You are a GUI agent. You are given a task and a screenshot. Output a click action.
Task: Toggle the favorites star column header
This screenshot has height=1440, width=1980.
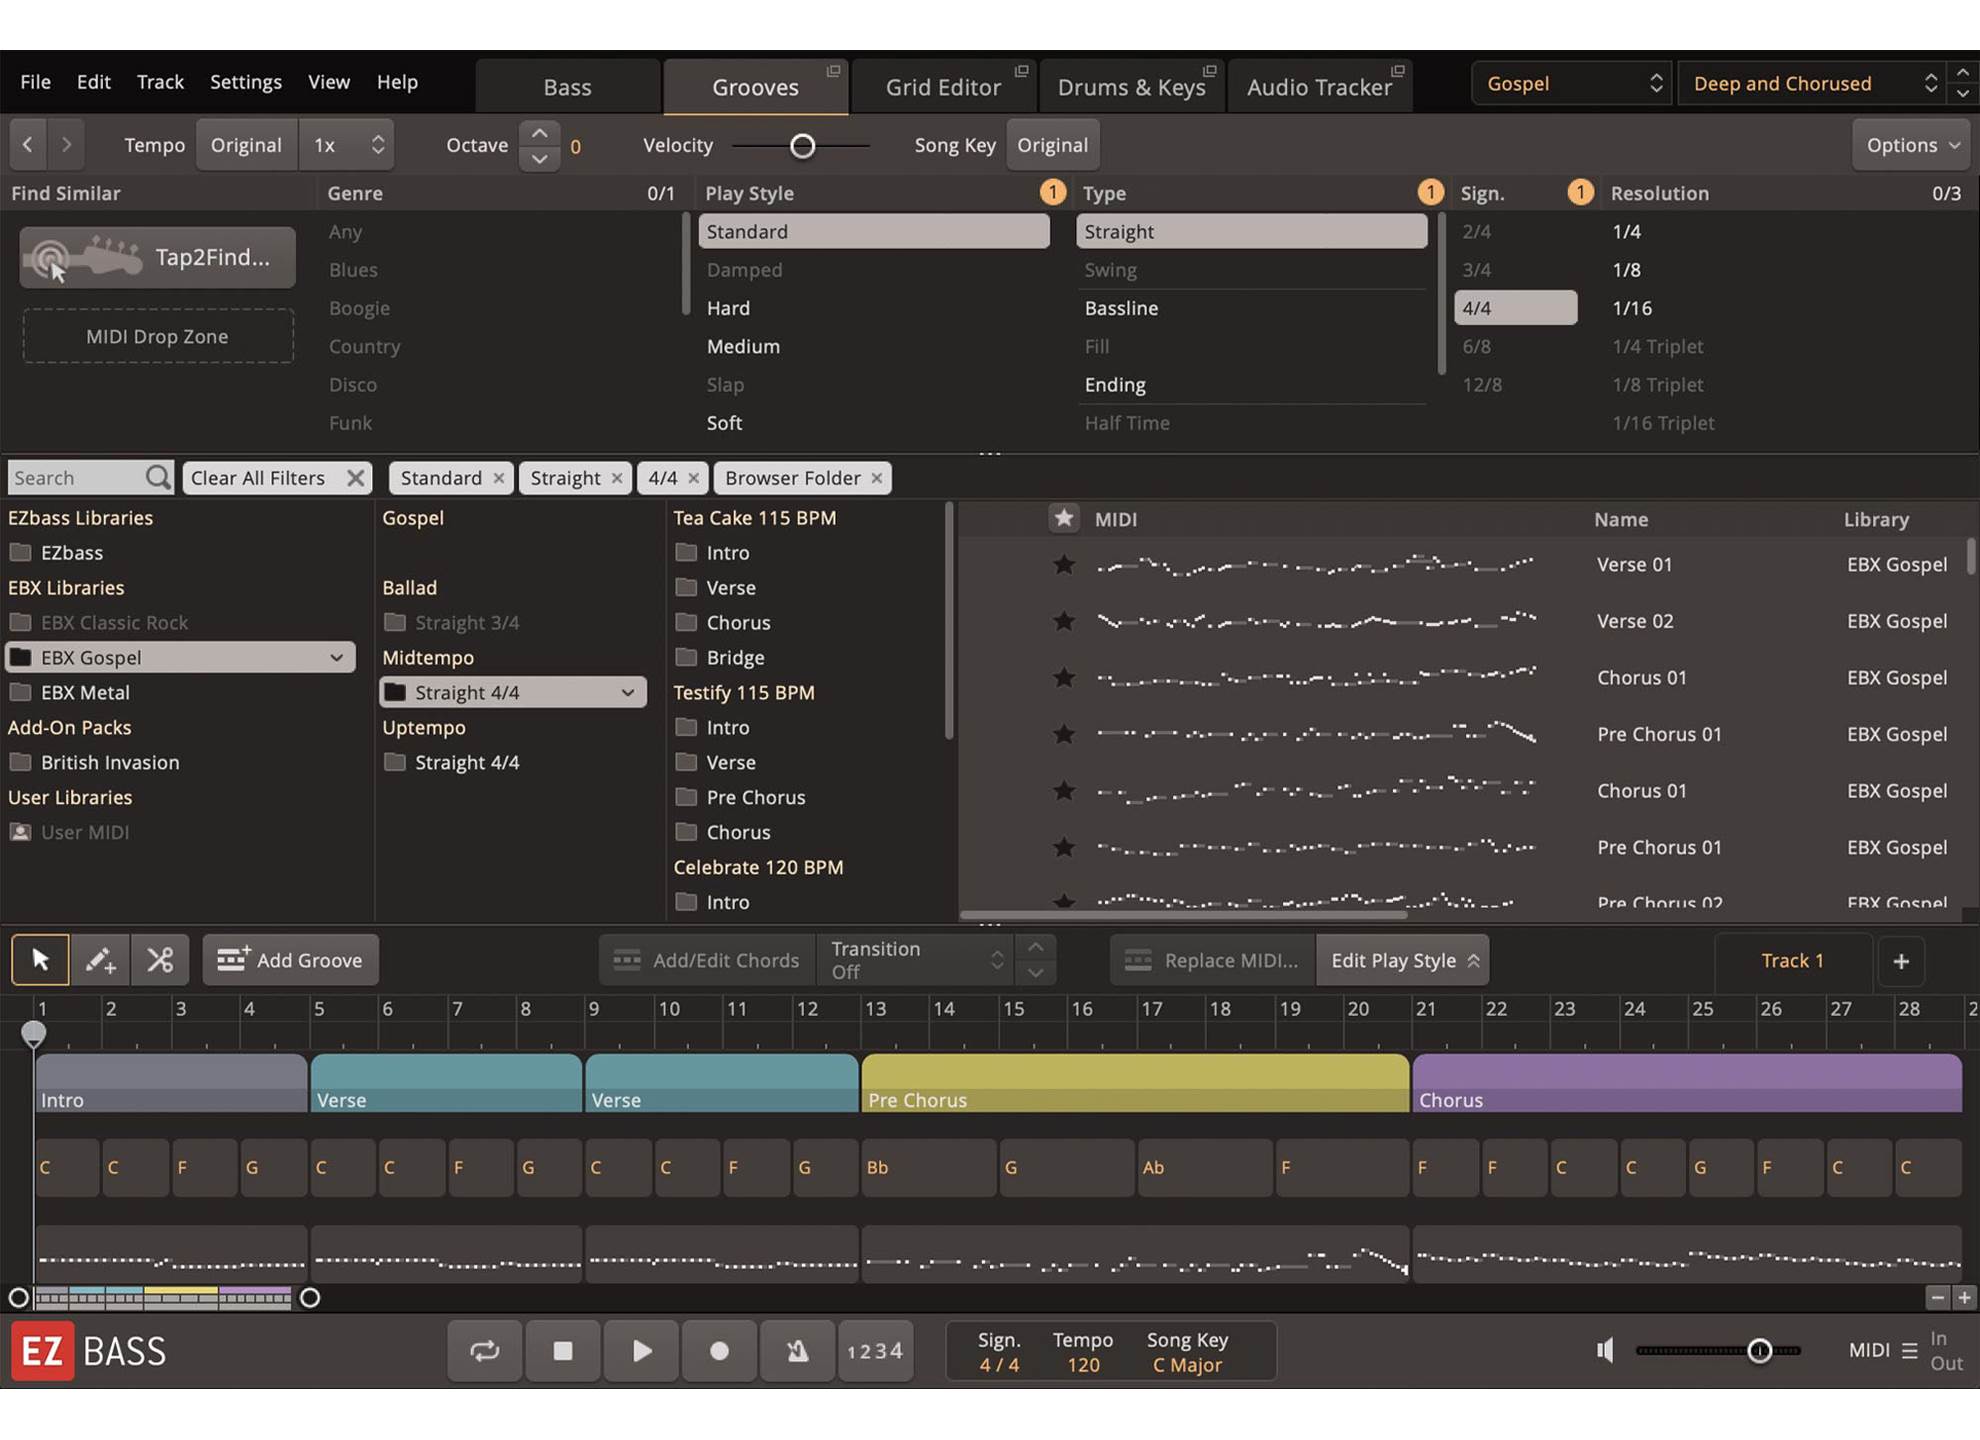click(x=1063, y=518)
